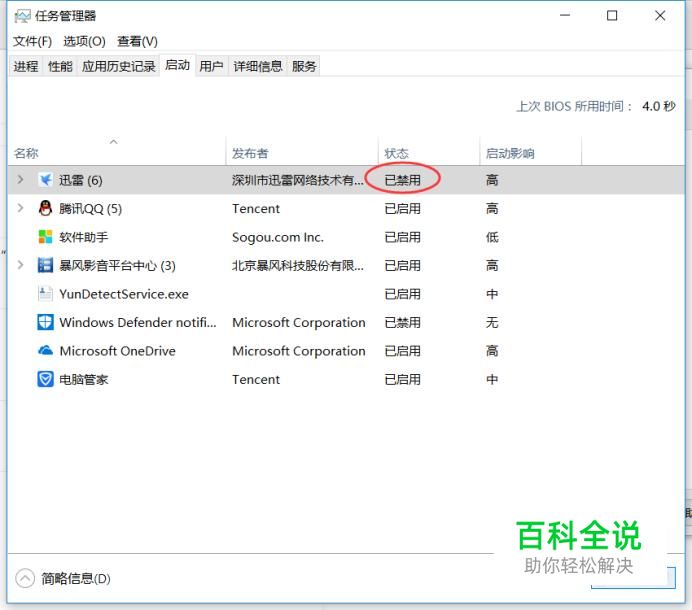Viewport: 692px width, 610px height.
Task: Select the Microsoft OneDrive row name
Action: 117,351
